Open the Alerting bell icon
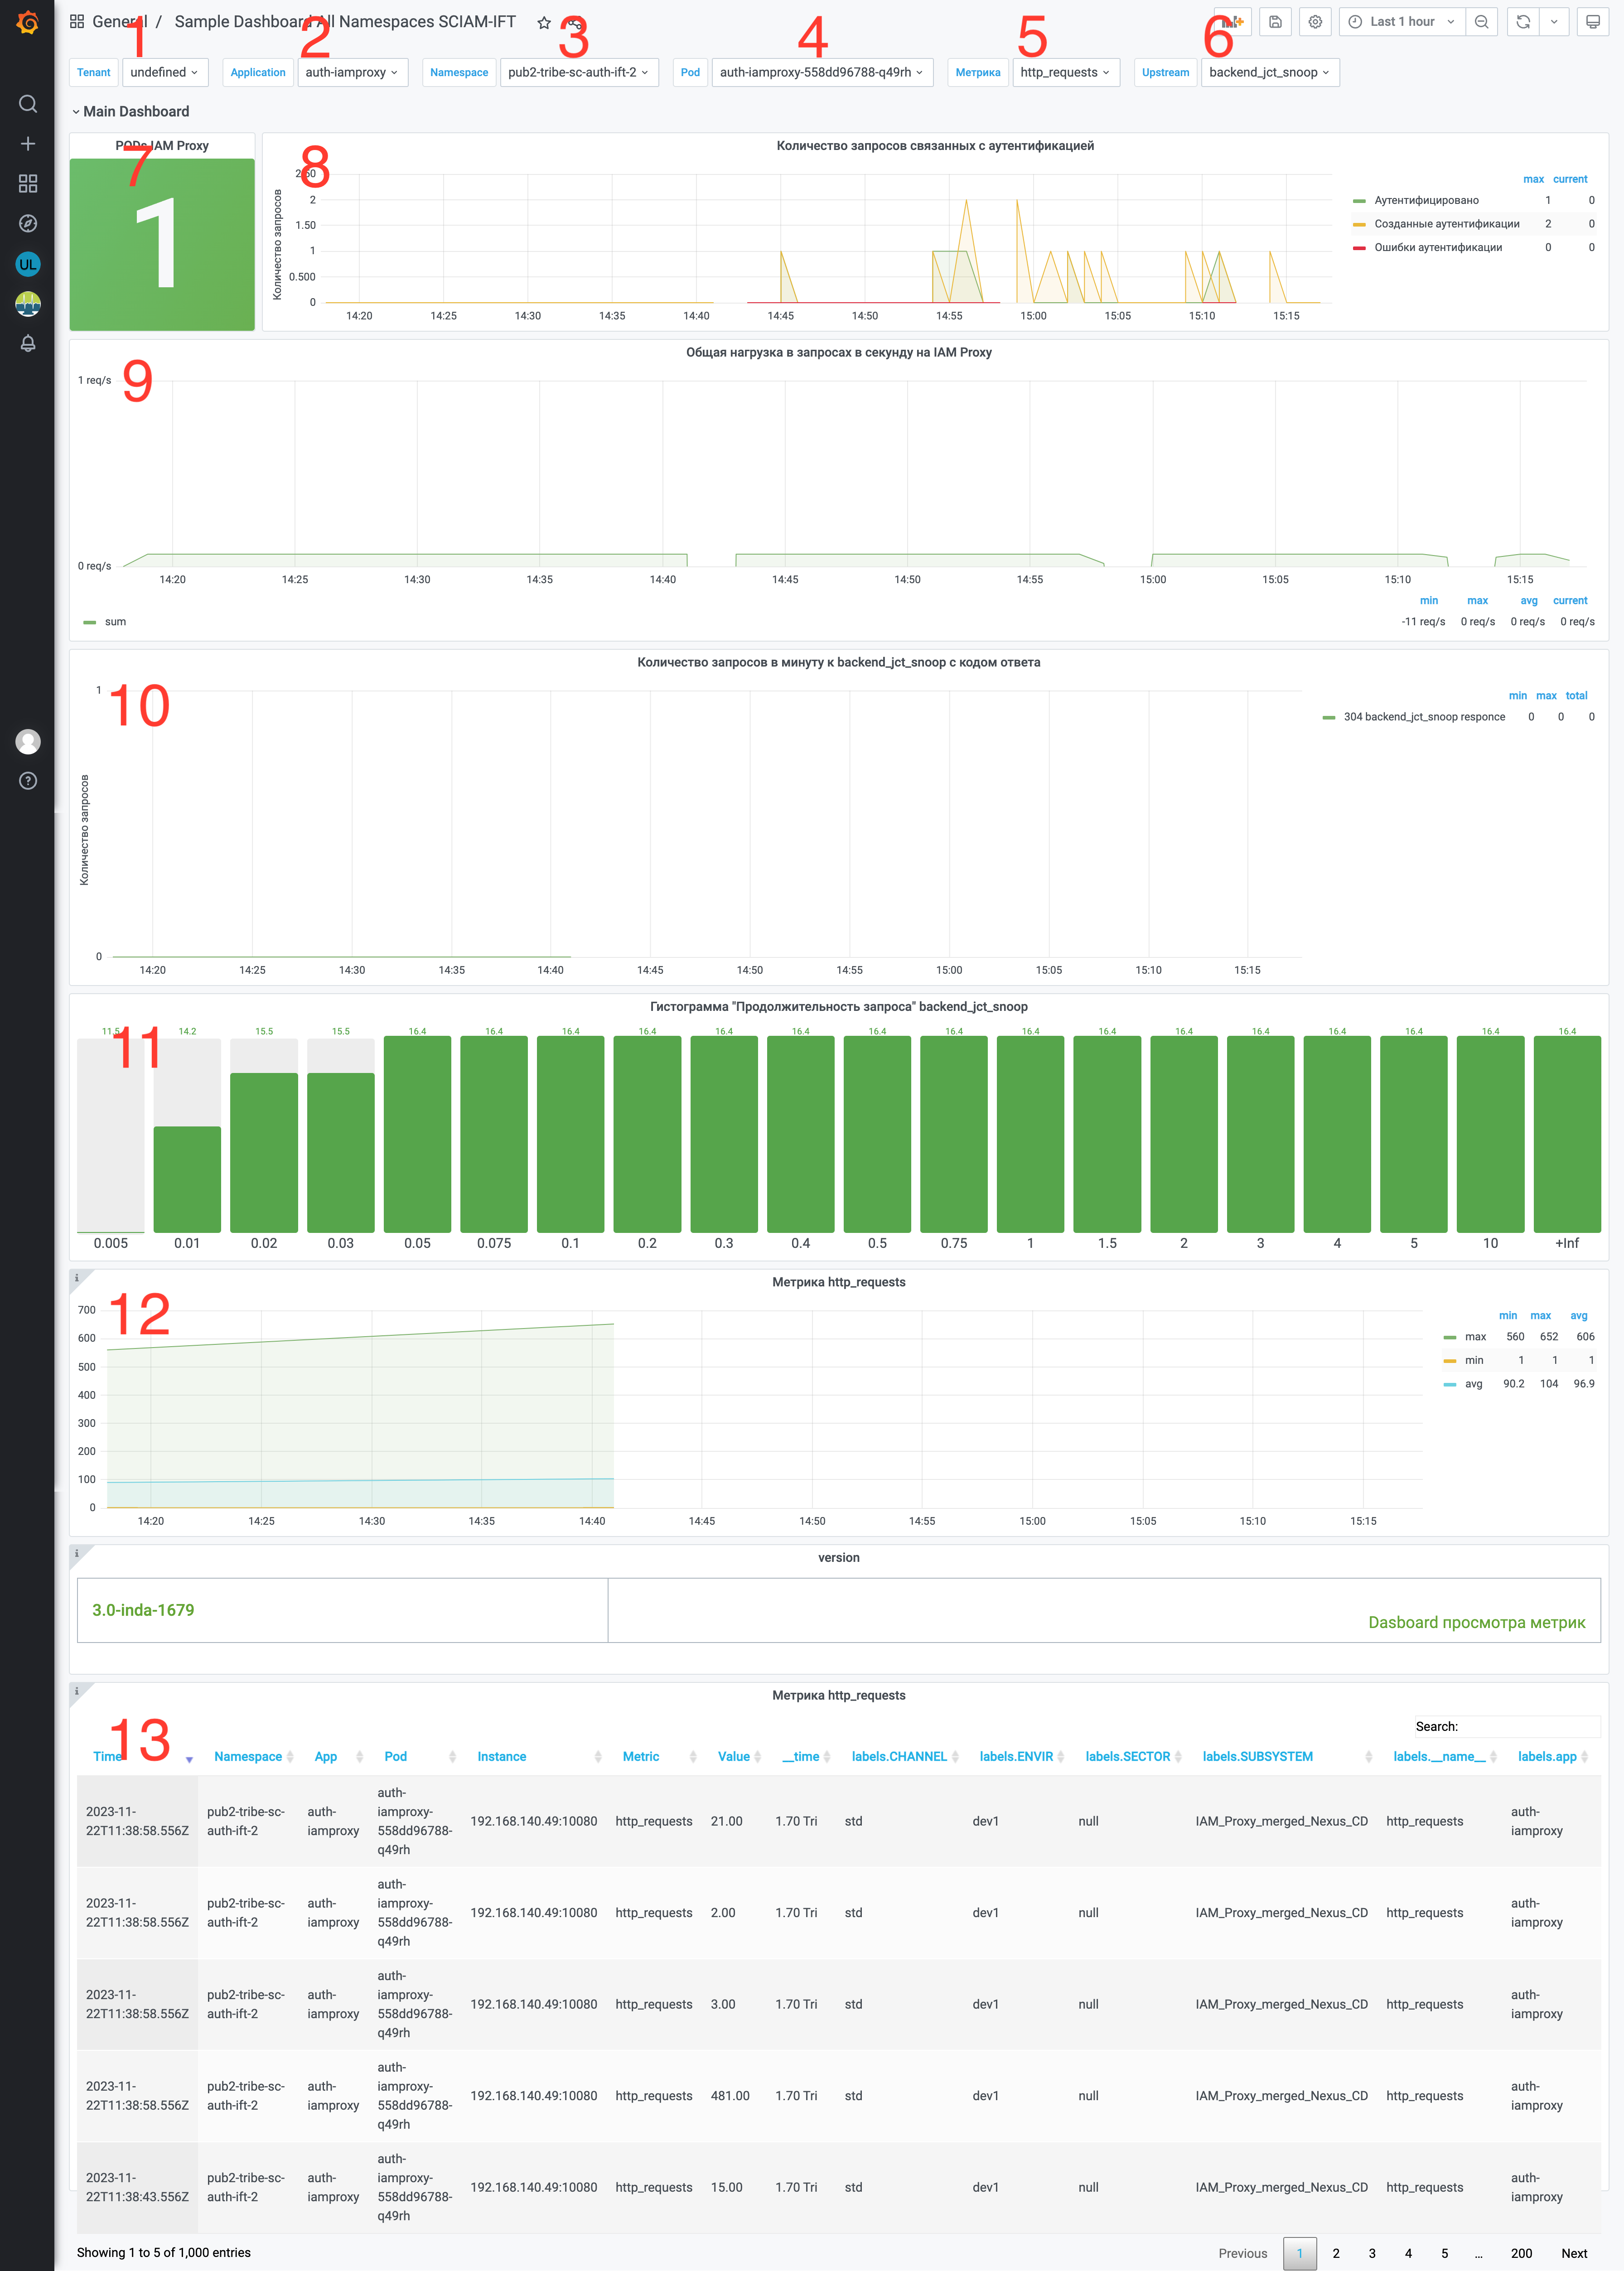Screen dimensions: 1624x2271 click(28, 343)
